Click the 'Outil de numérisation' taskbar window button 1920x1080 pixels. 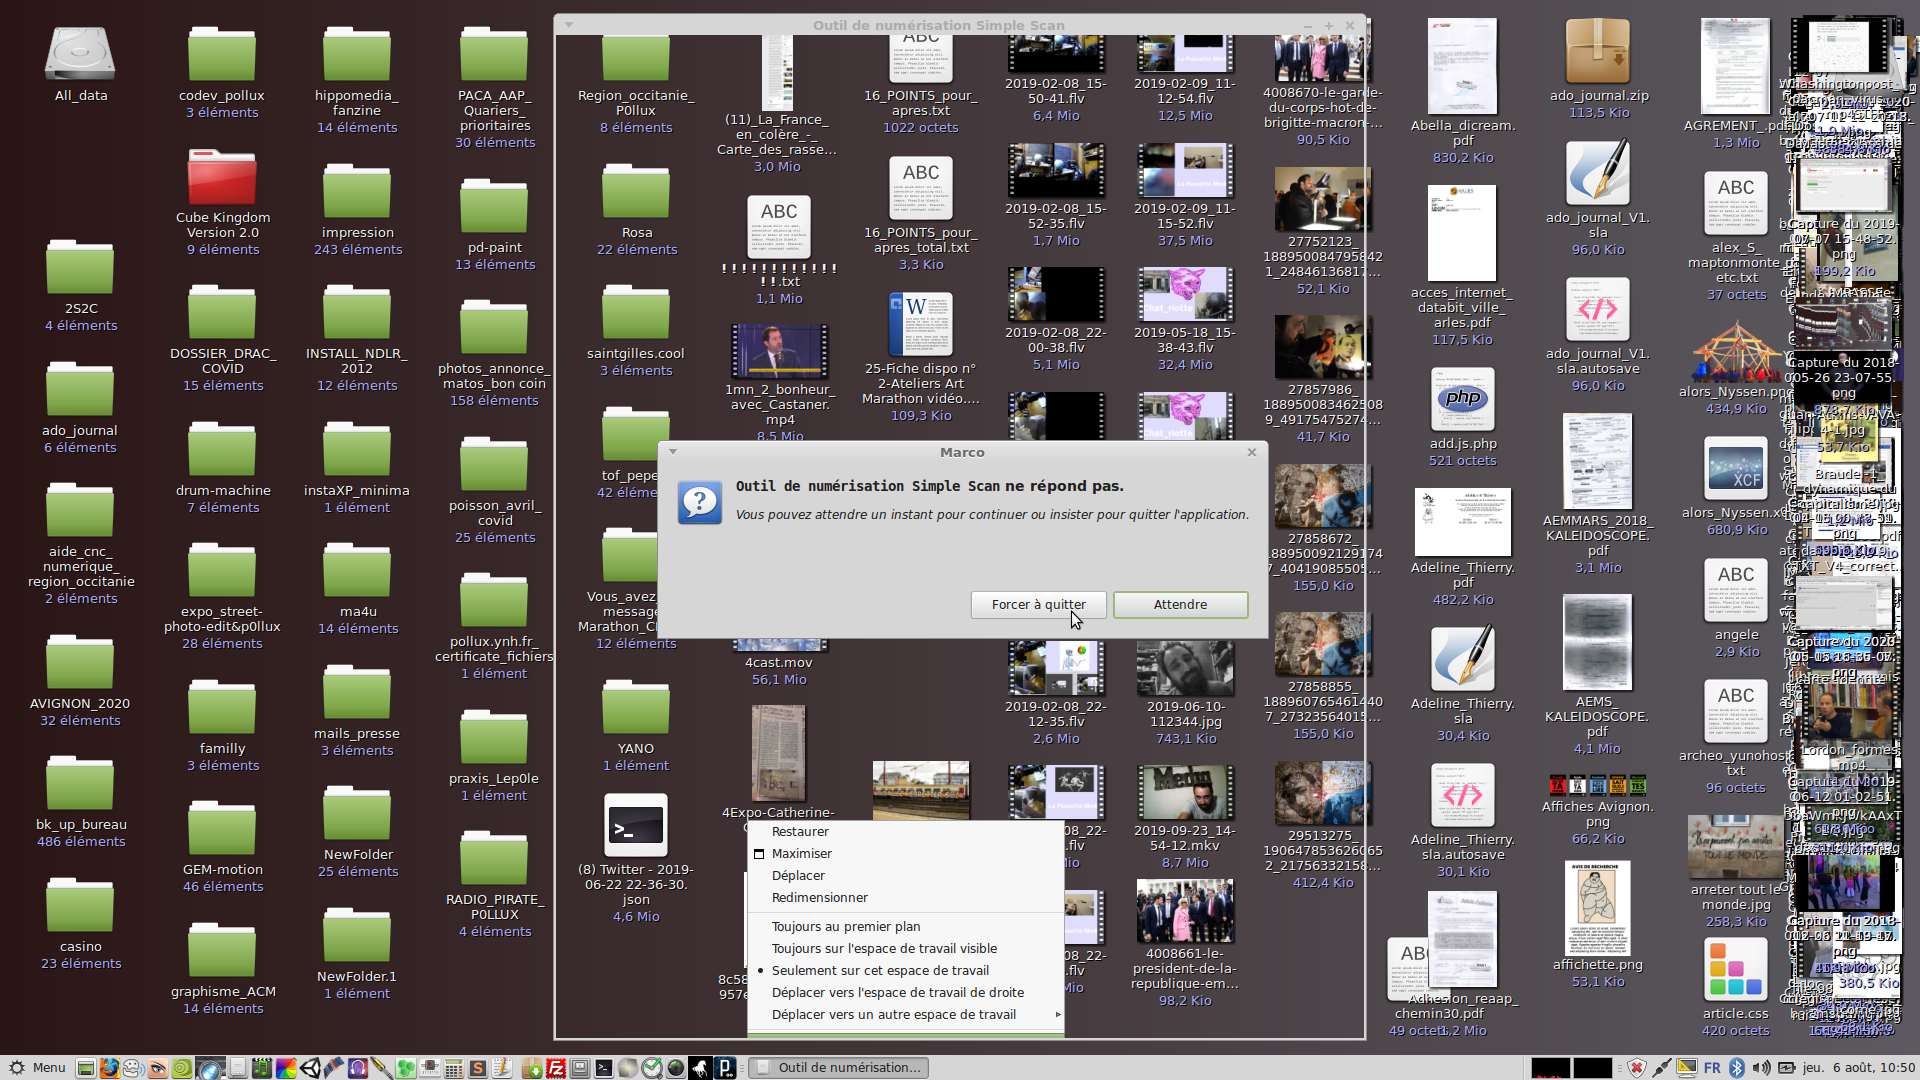(838, 1068)
